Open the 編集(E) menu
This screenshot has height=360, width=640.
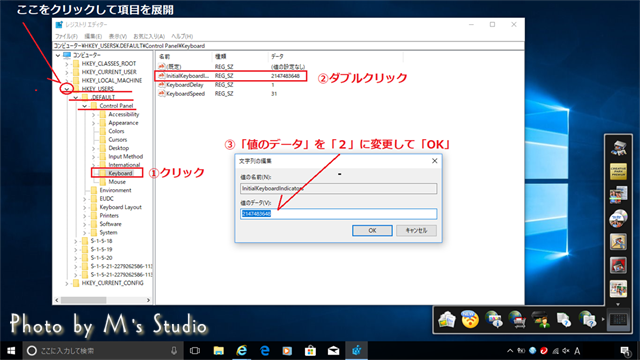coord(93,36)
